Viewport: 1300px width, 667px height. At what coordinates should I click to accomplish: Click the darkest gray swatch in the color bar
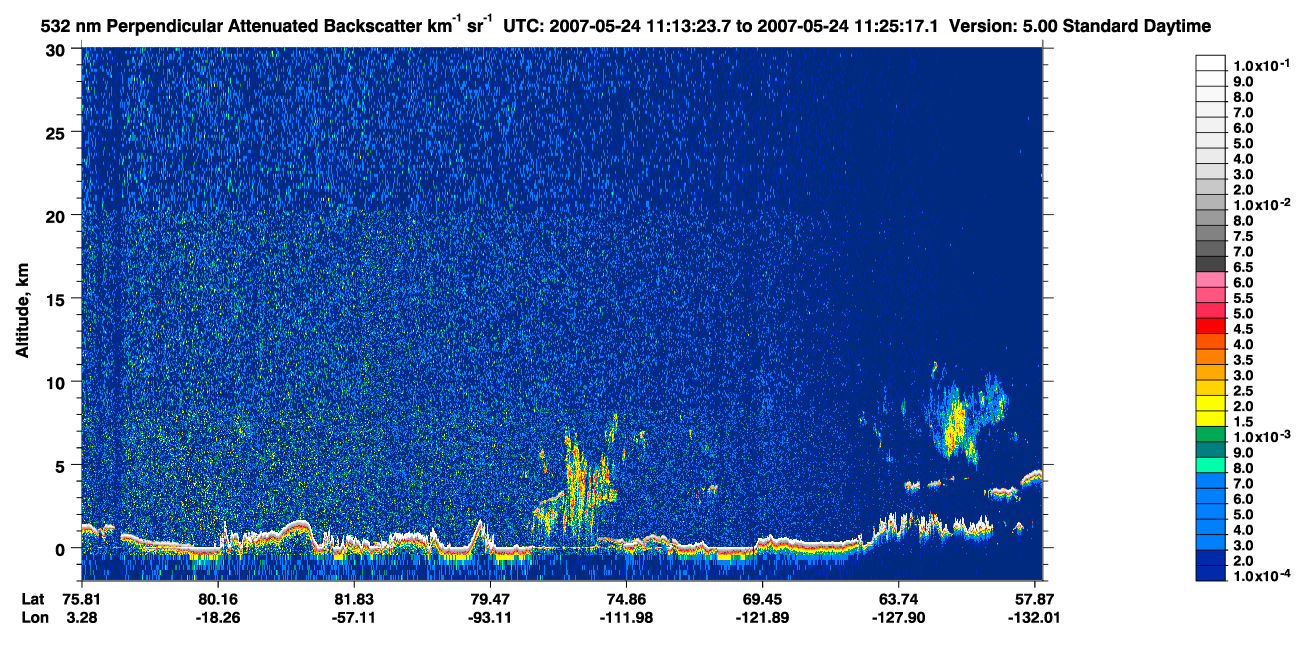coord(1211,263)
